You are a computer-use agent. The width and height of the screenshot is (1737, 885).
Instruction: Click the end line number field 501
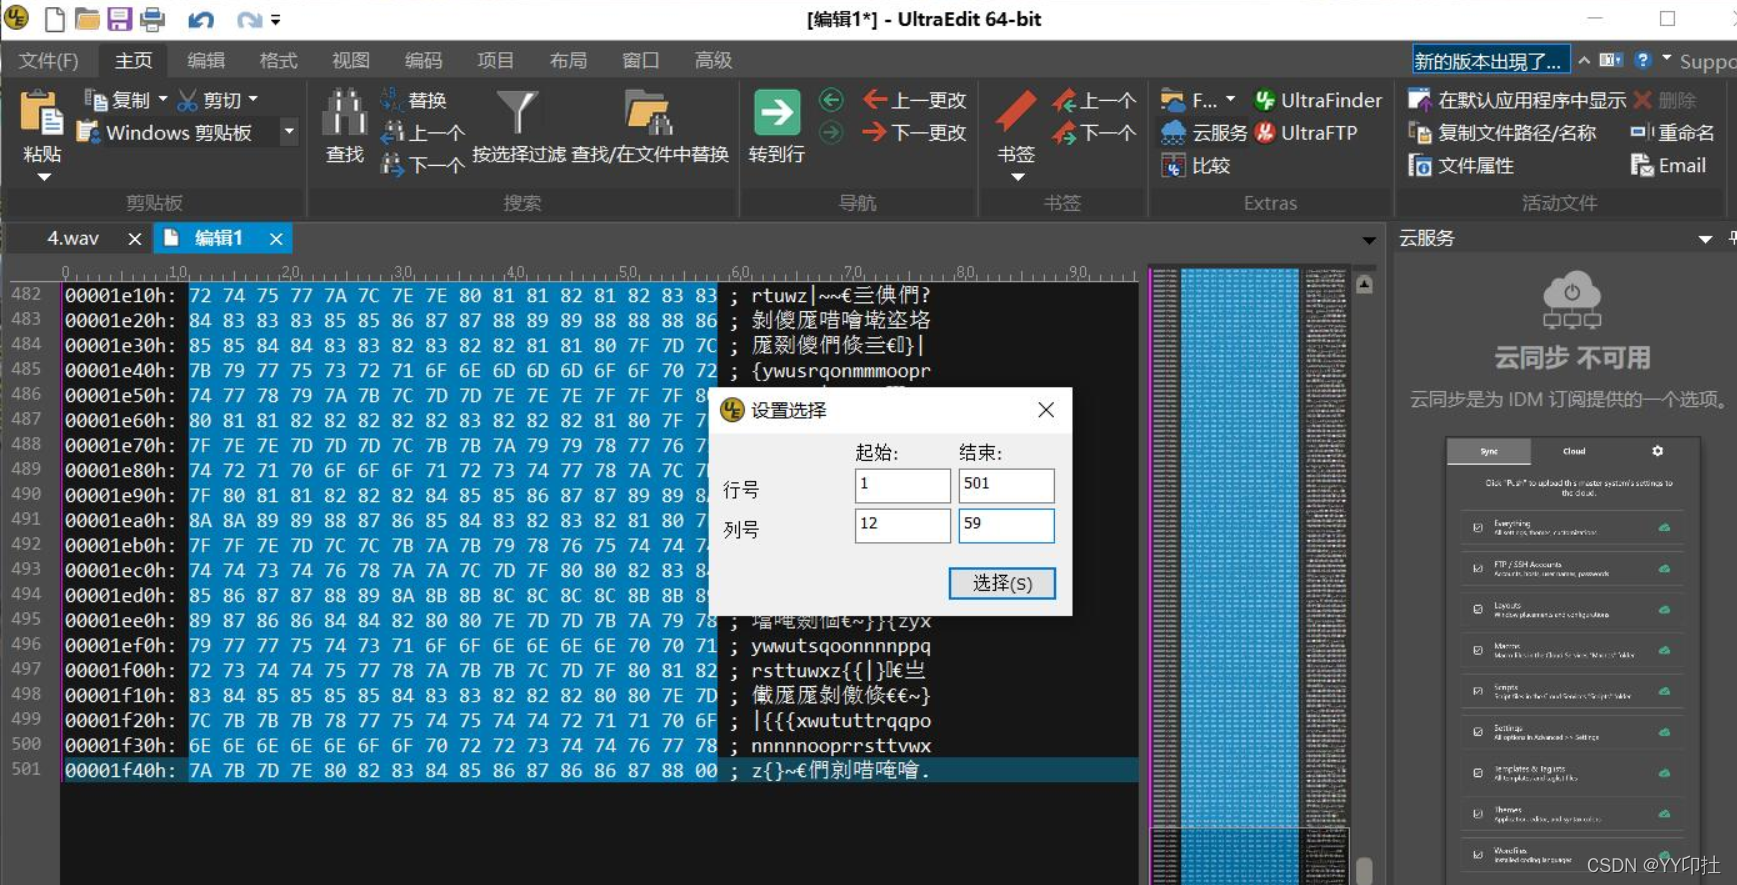click(x=1006, y=485)
